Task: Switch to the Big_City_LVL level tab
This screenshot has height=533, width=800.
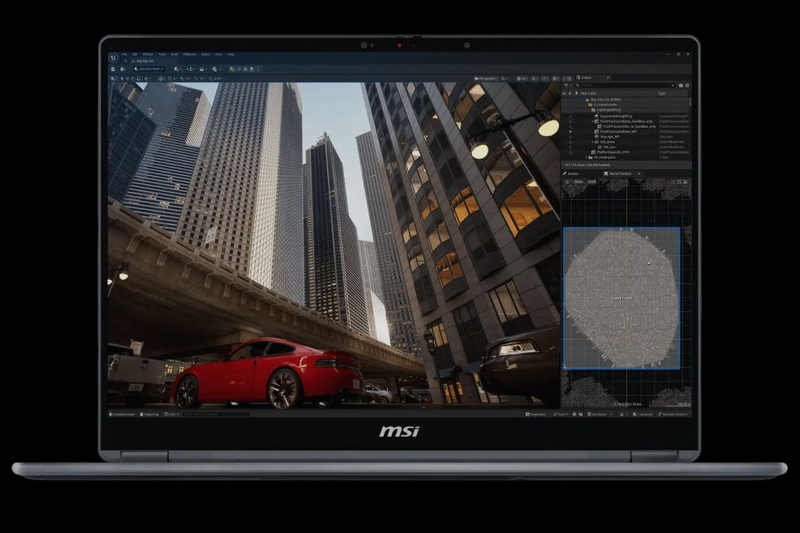Action: (145, 61)
